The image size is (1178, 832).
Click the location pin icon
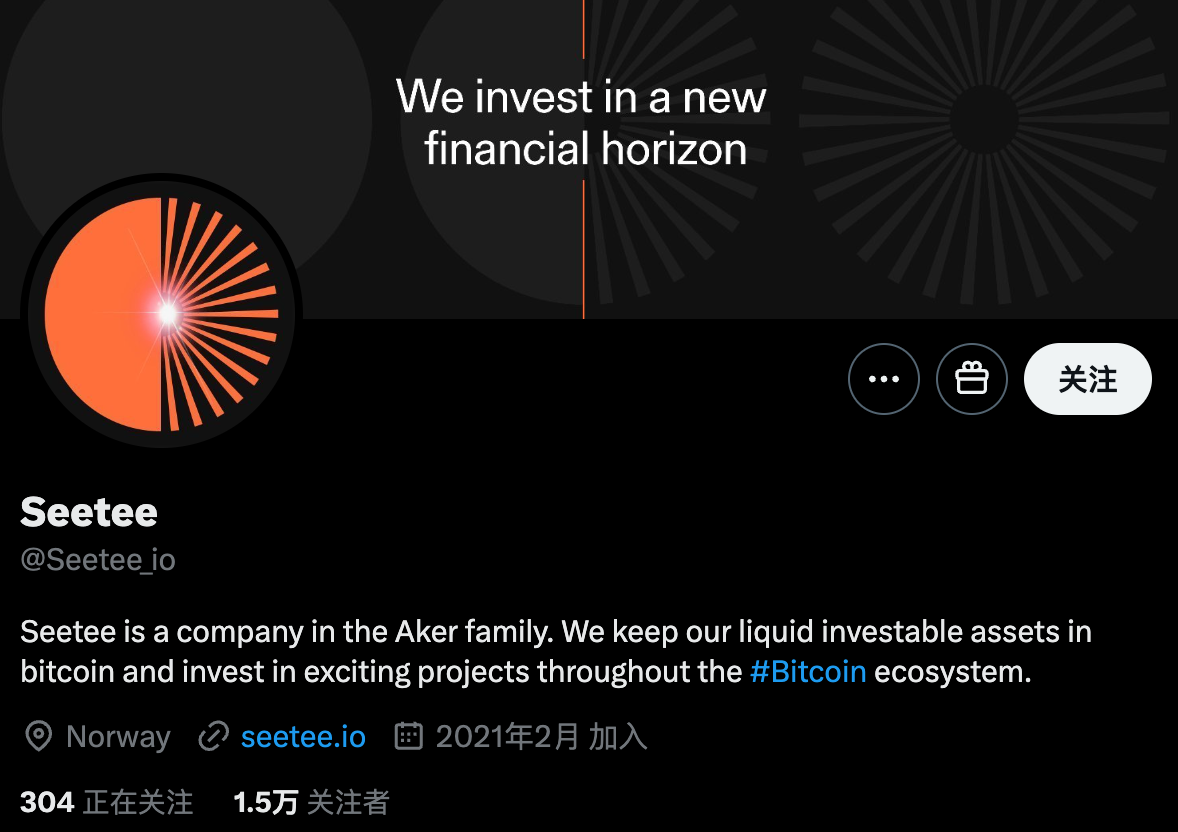(38, 738)
